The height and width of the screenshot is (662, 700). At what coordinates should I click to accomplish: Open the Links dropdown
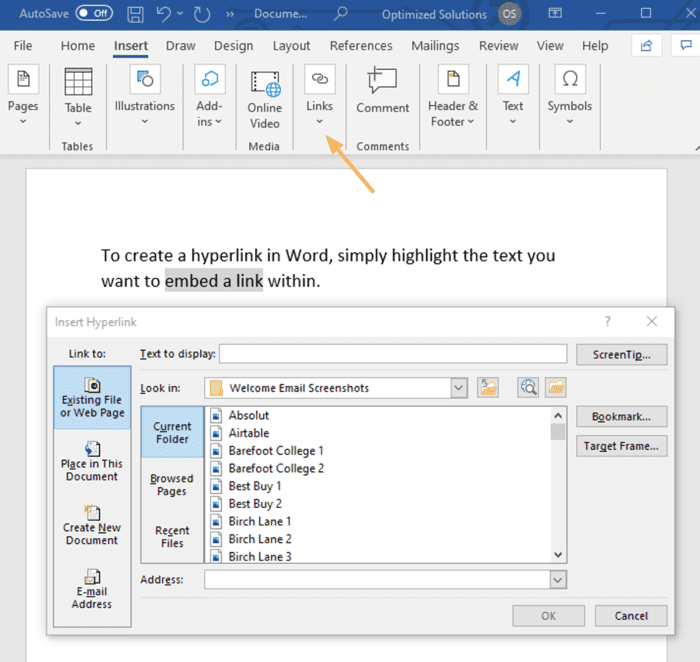(320, 96)
